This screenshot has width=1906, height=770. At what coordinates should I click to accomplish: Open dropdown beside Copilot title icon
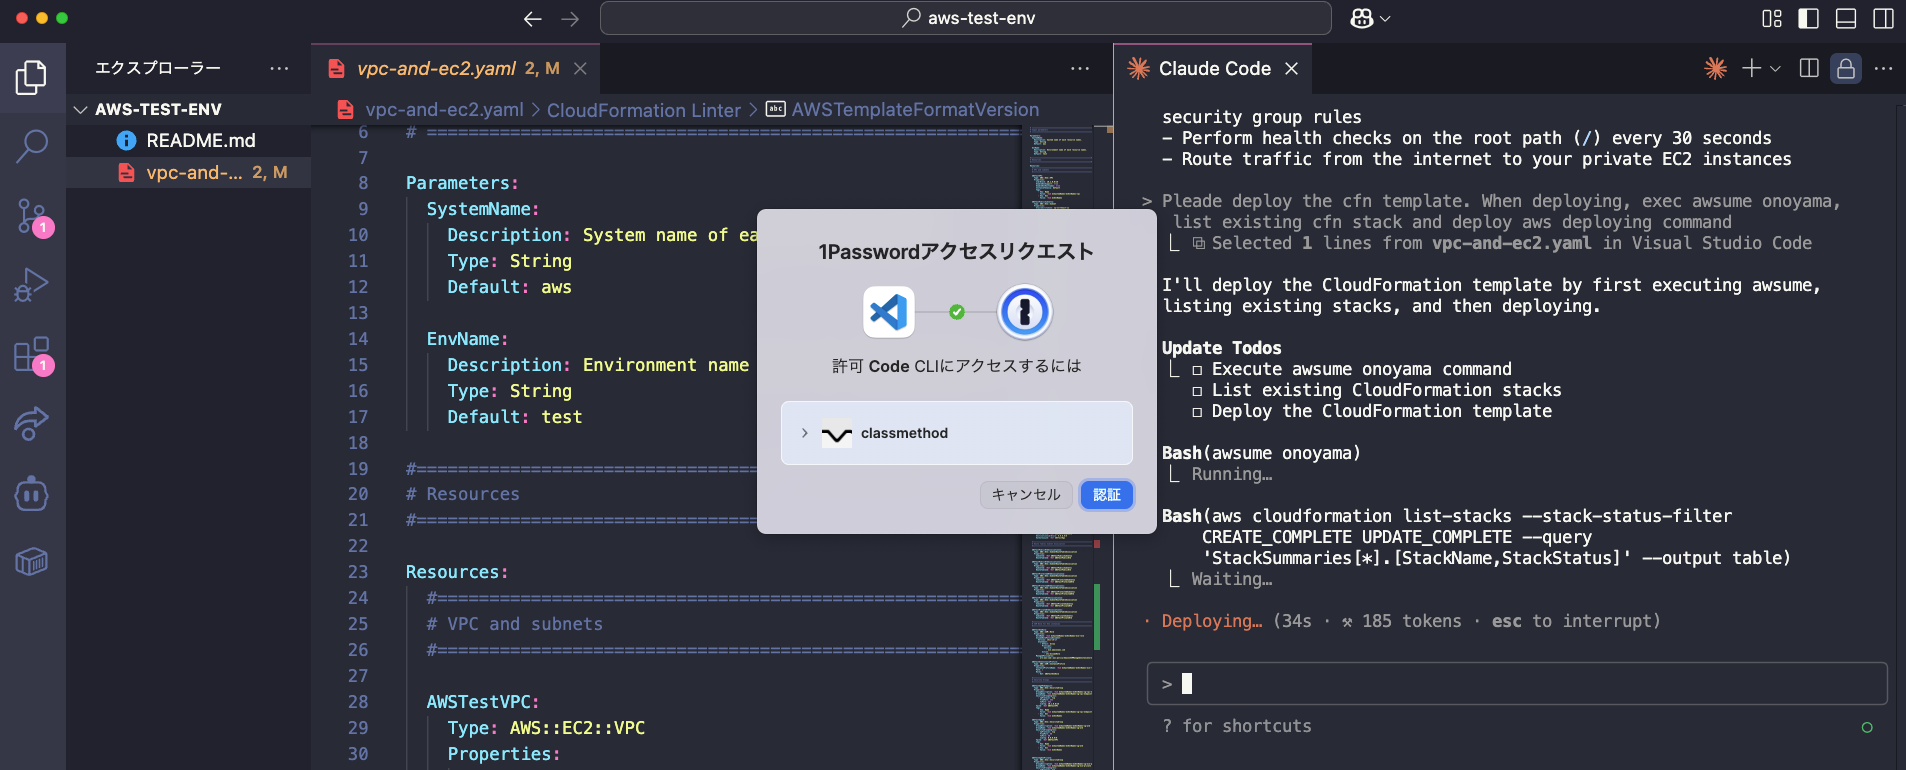click(1386, 18)
